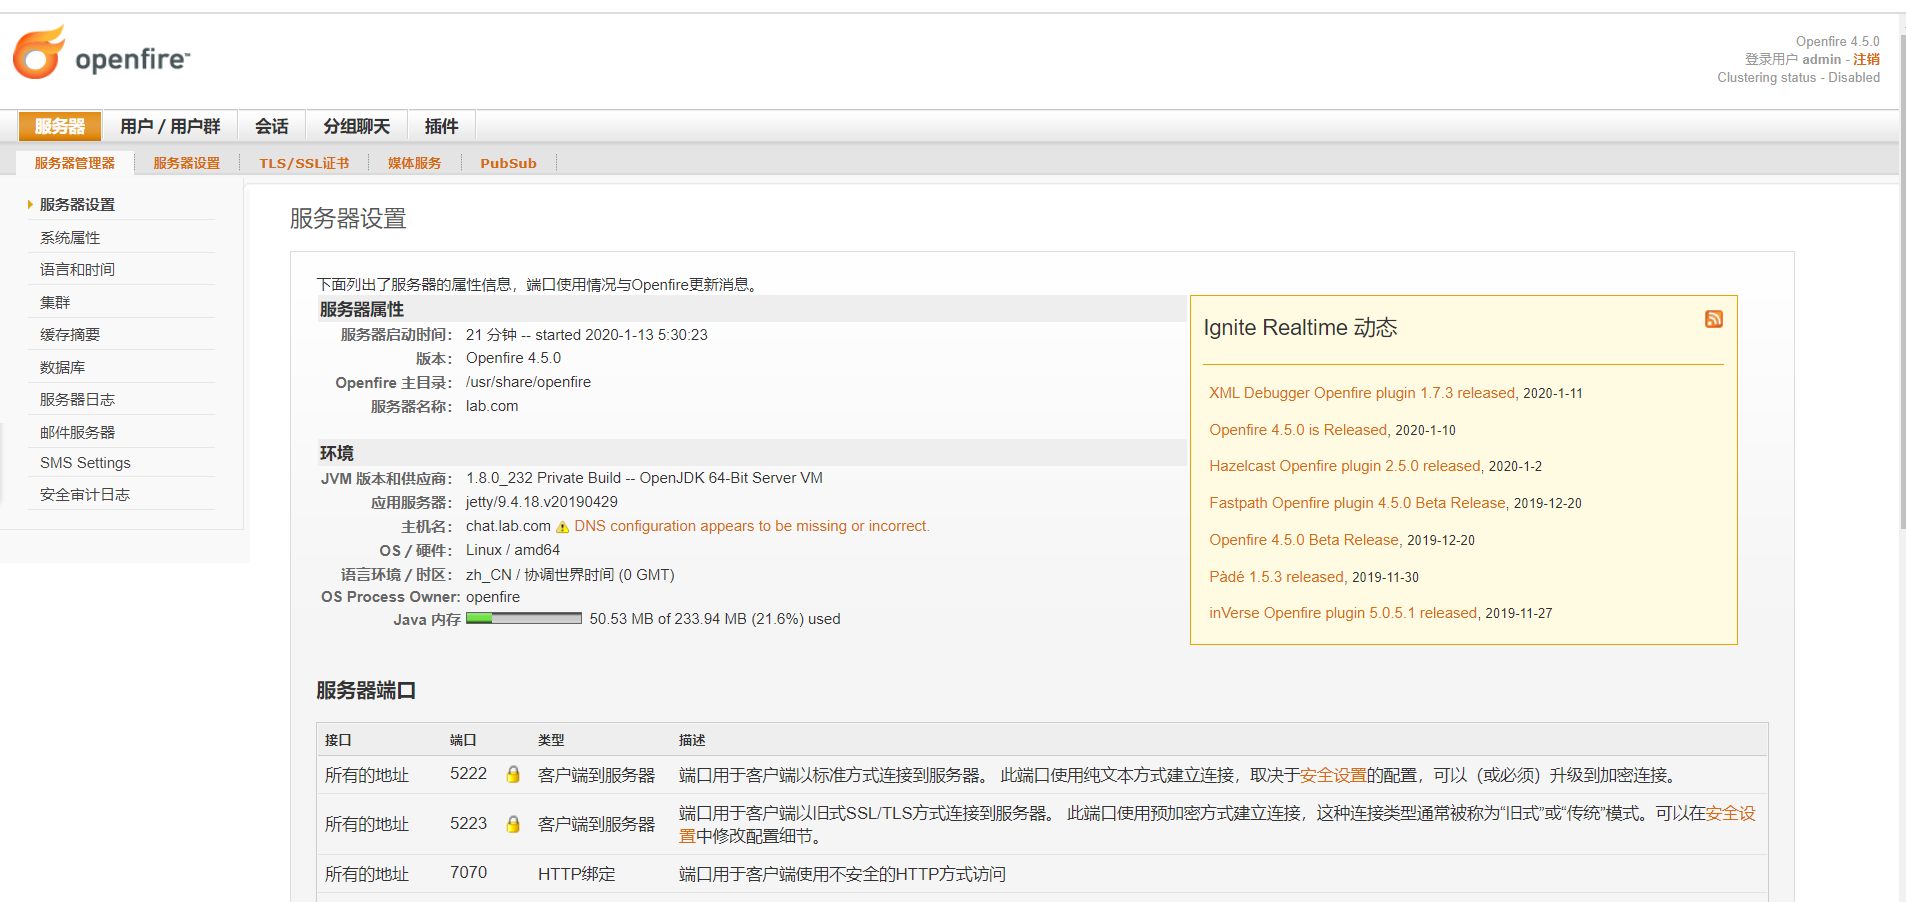Image resolution: width=1906 pixels, height=902 pixels.
Task: Click the port number 7070 cell
Action: (468, 873)
